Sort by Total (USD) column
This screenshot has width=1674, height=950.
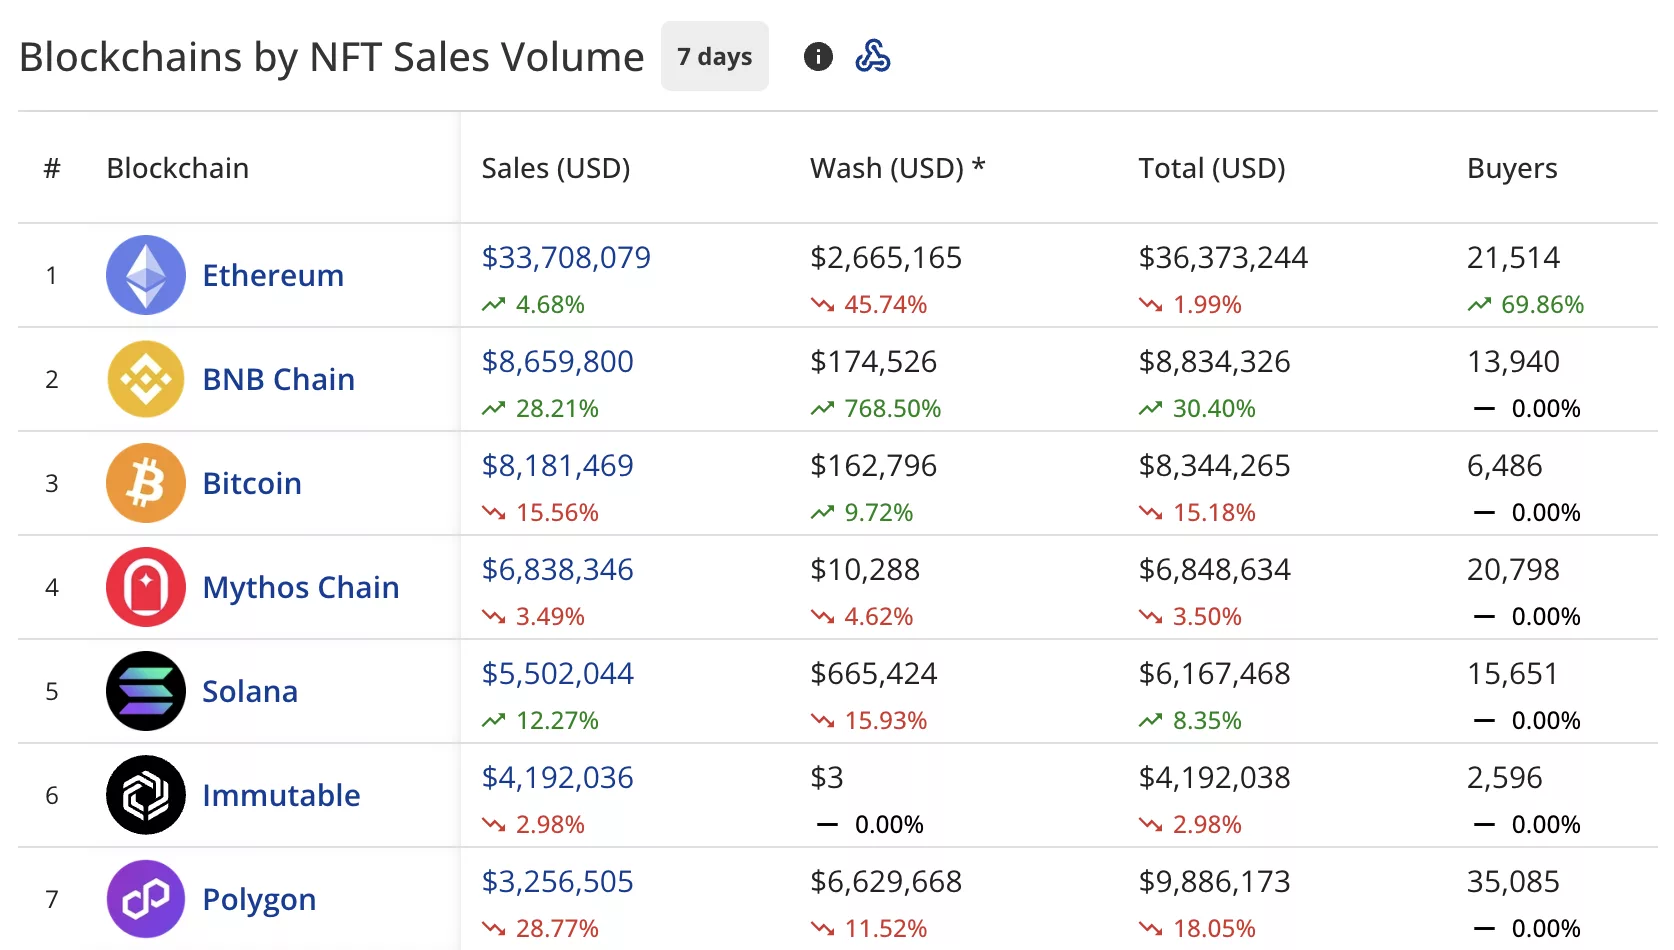coord(1211,168)
